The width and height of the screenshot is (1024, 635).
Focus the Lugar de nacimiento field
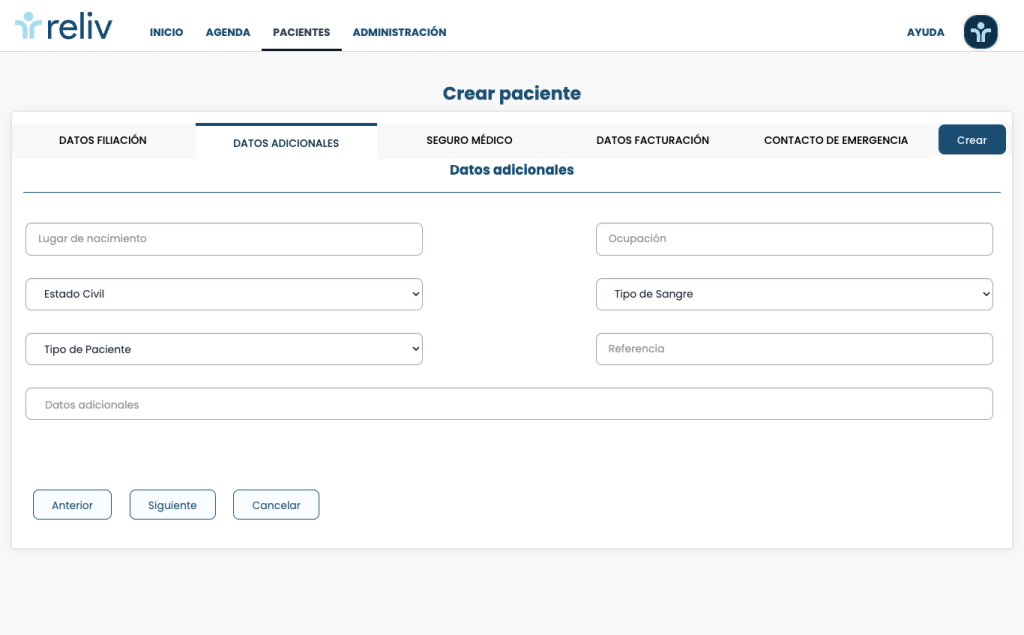coord(224,239)
